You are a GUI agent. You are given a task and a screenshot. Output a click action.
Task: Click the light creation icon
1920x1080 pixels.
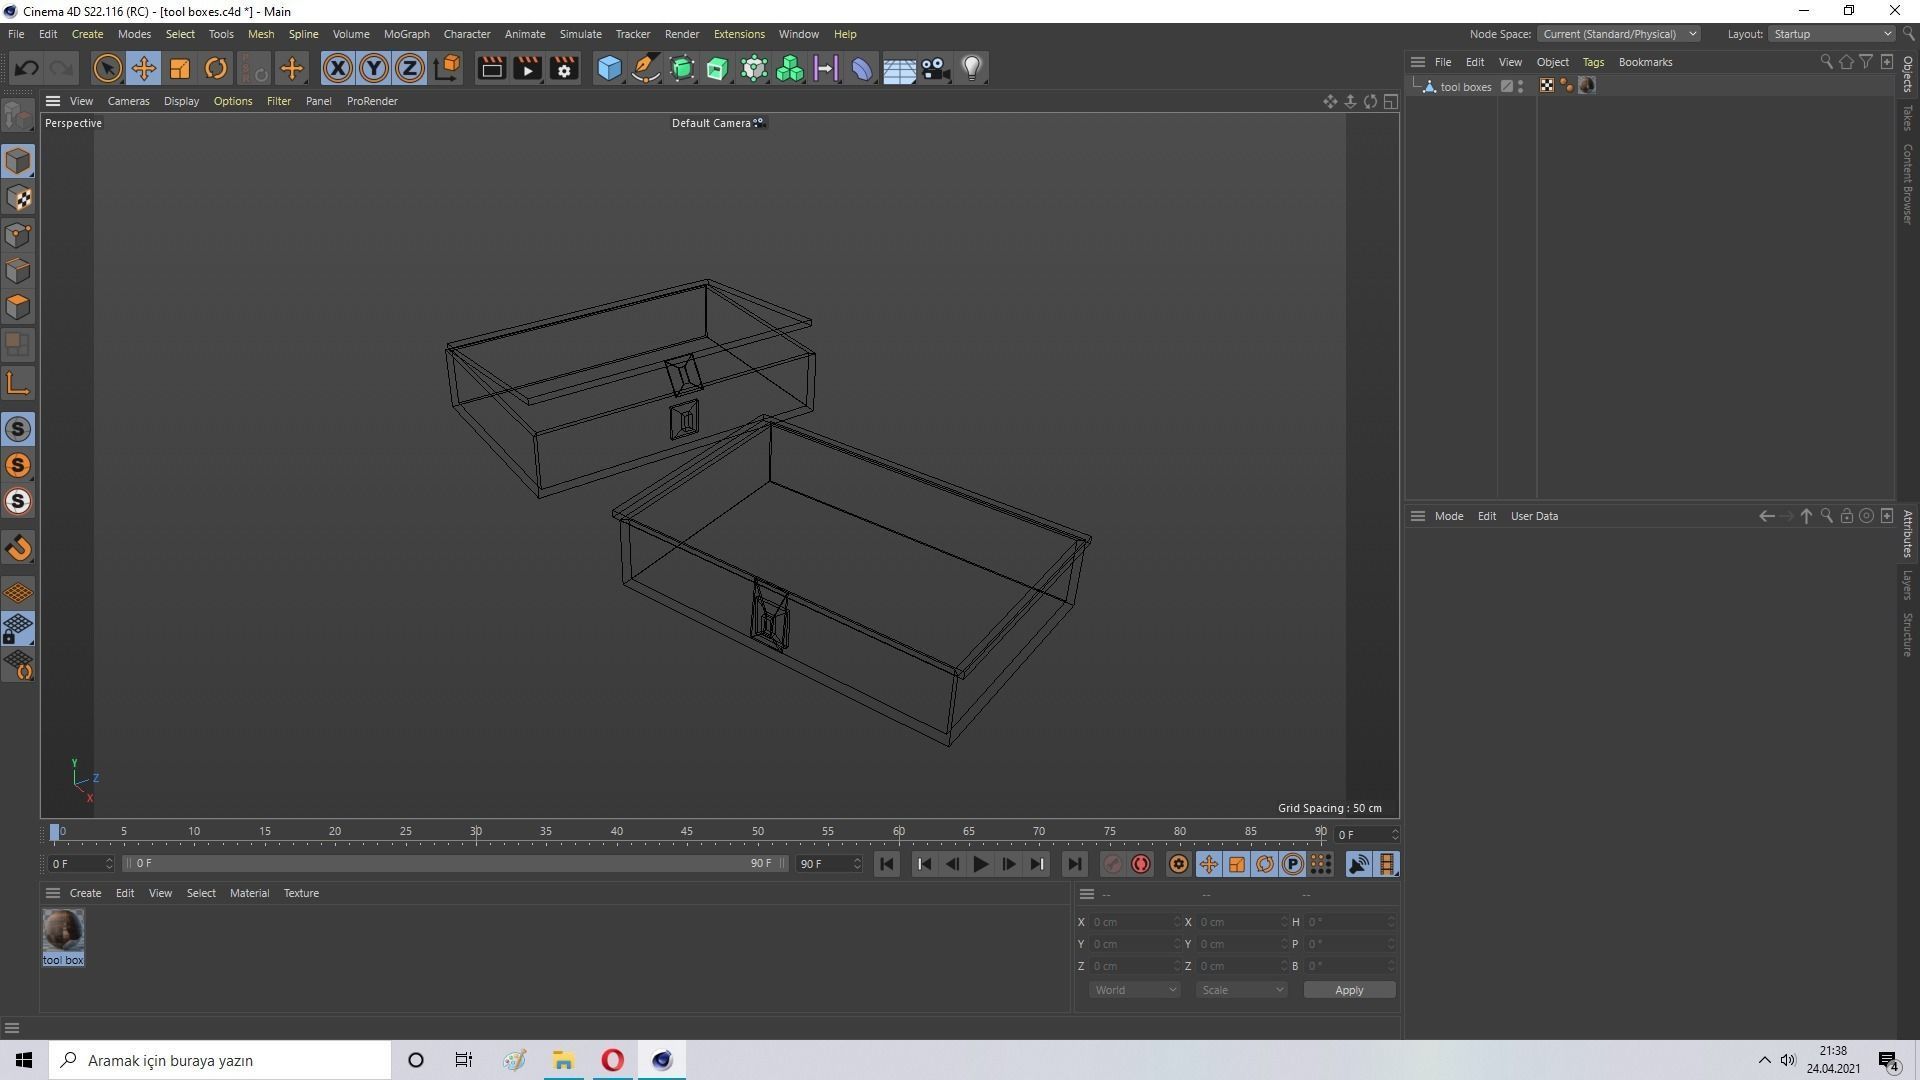[x=971, y=68]
